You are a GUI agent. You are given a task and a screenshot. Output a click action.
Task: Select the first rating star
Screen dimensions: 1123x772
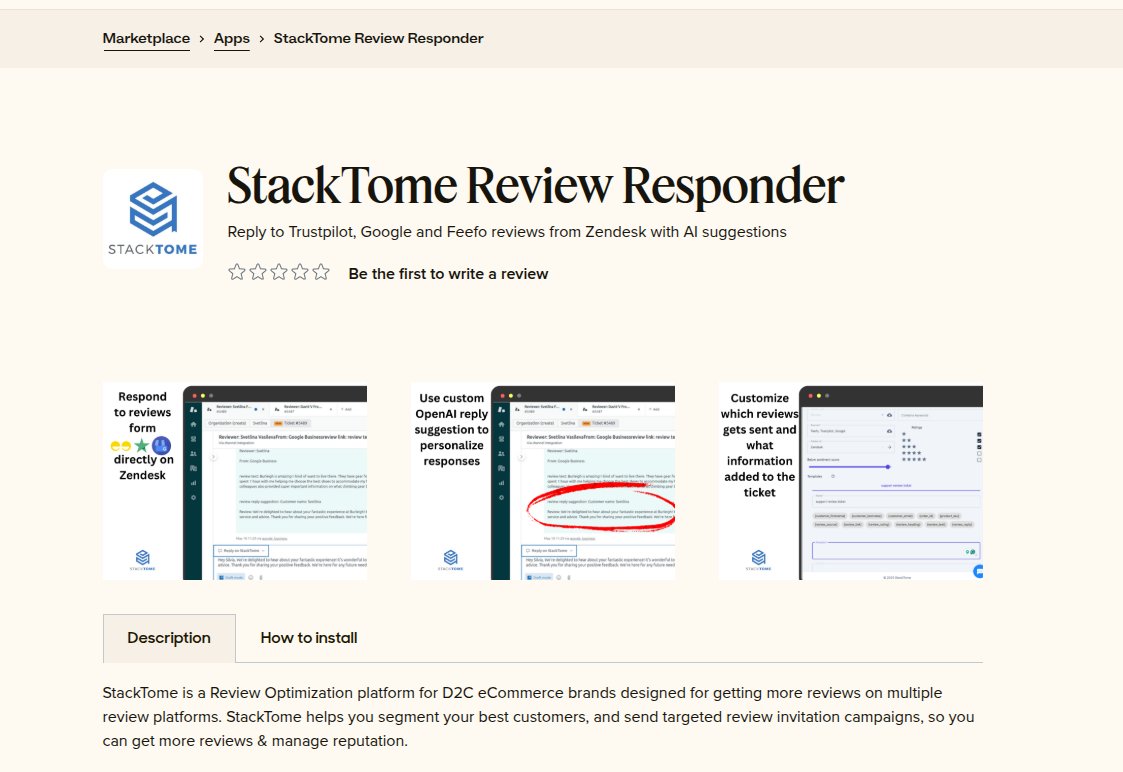[237, 272]
